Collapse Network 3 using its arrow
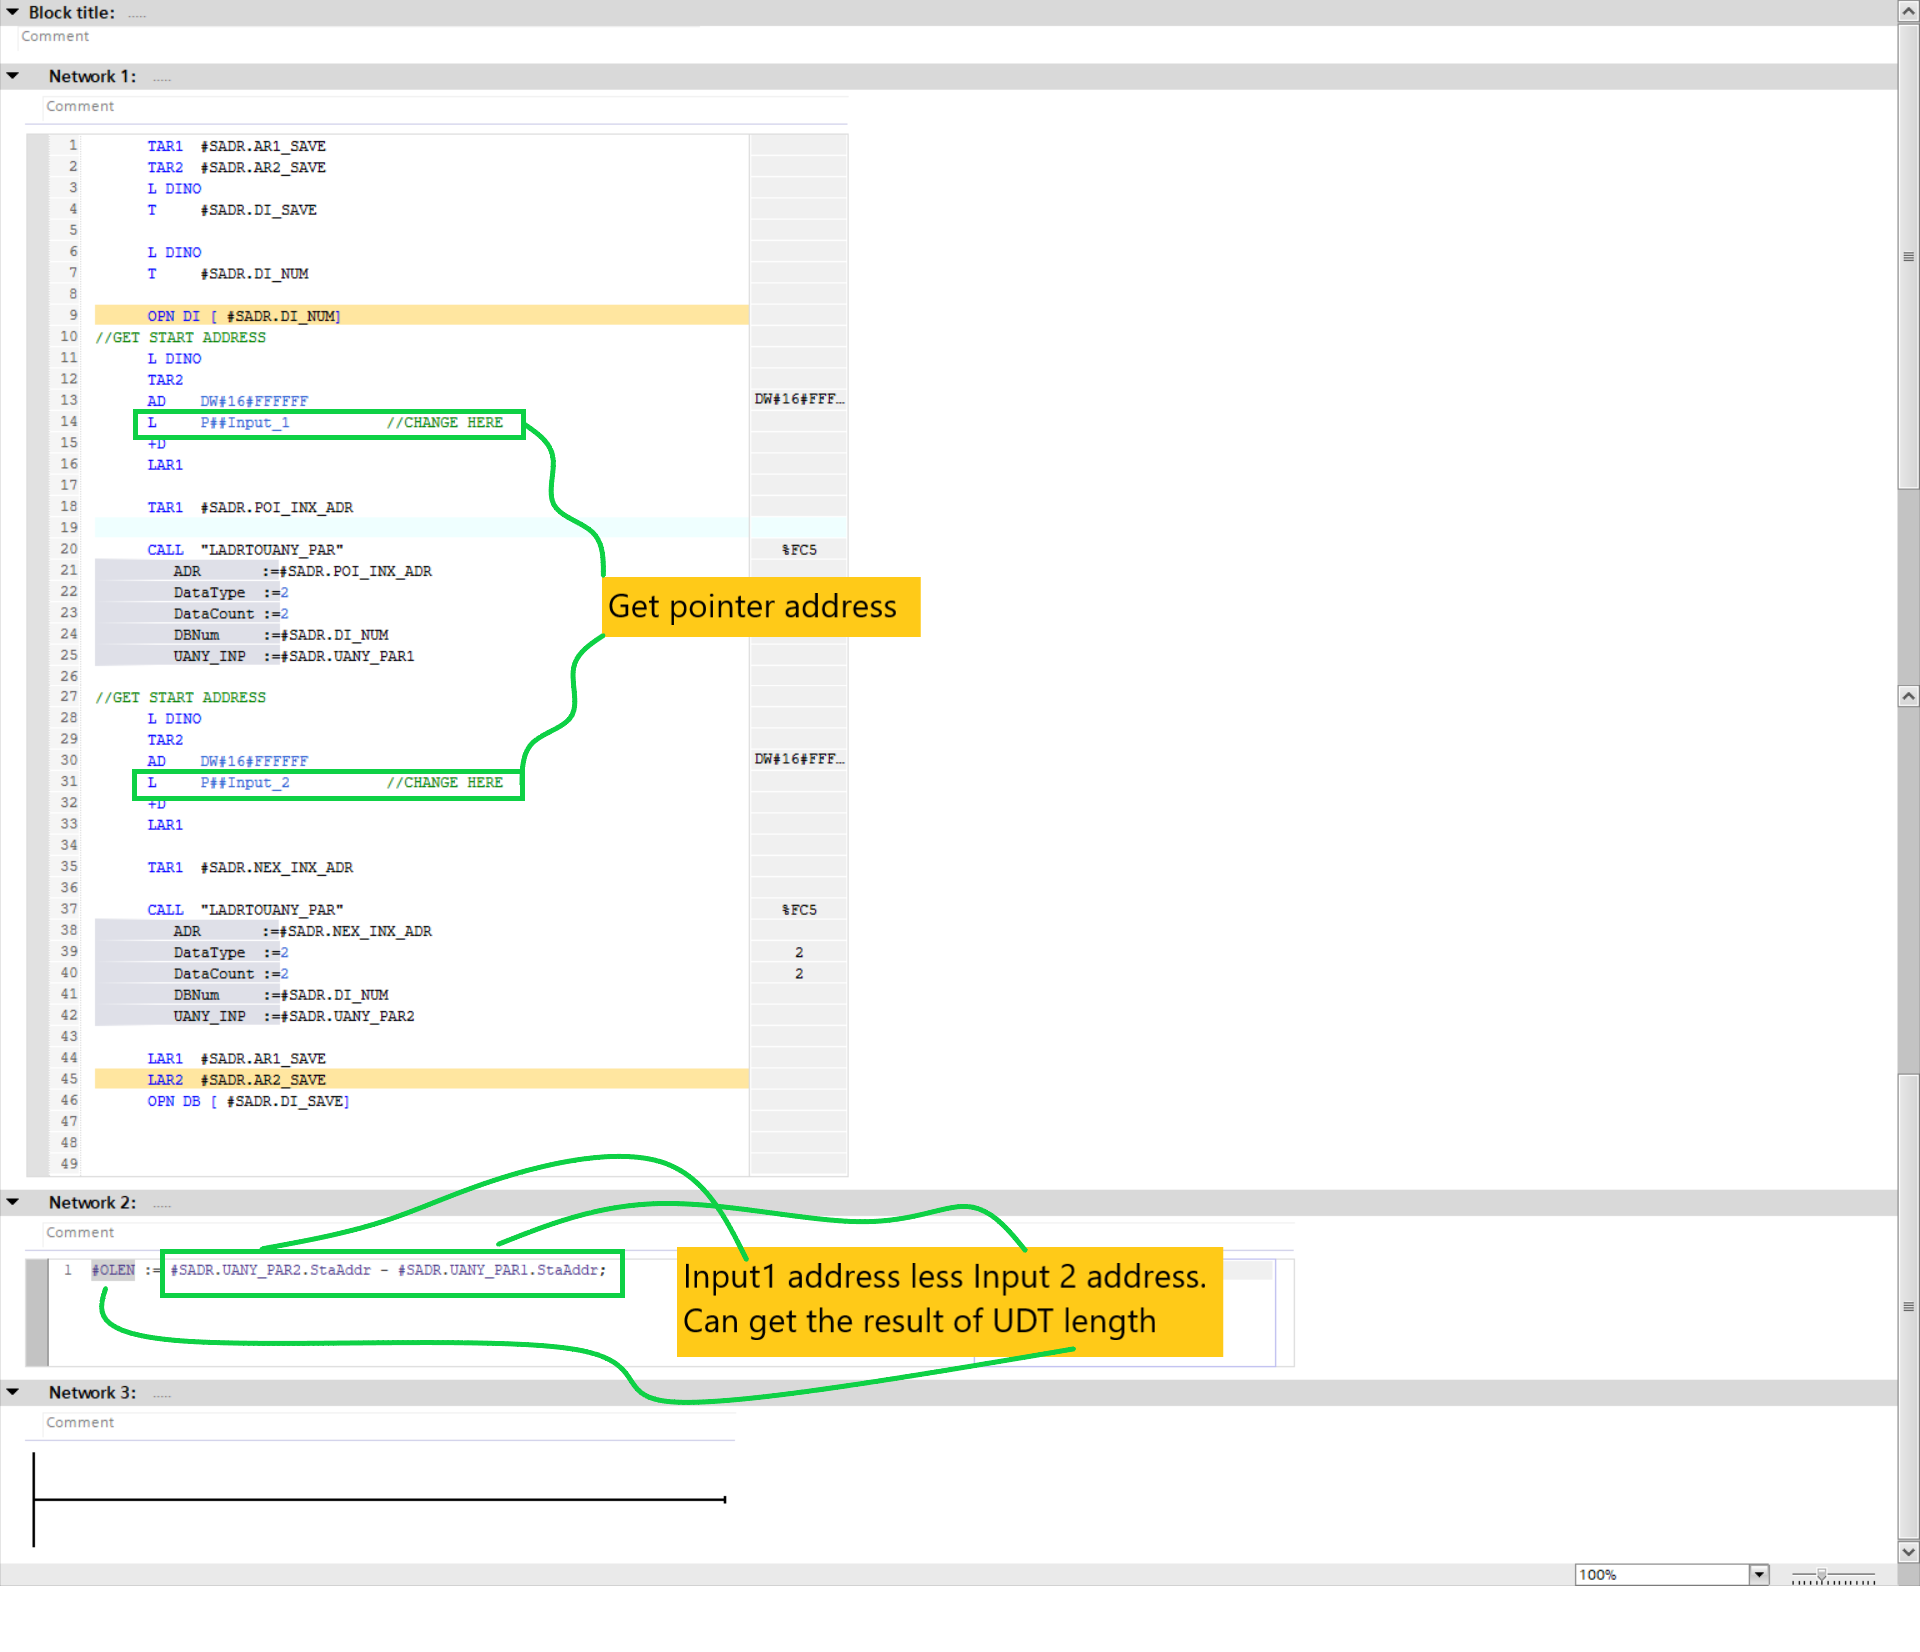The height and width of the screenshot is (1652, 1920). tap(12, 1392)
